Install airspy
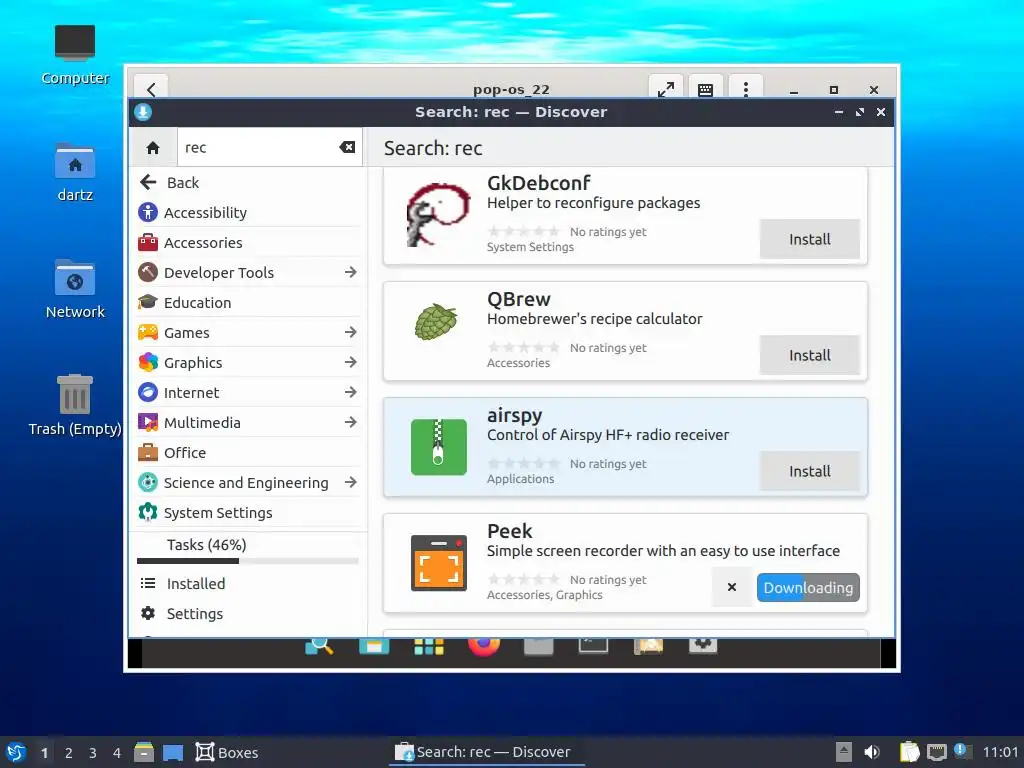This screenshot has height=768, width=1024. tap(810, 471)
